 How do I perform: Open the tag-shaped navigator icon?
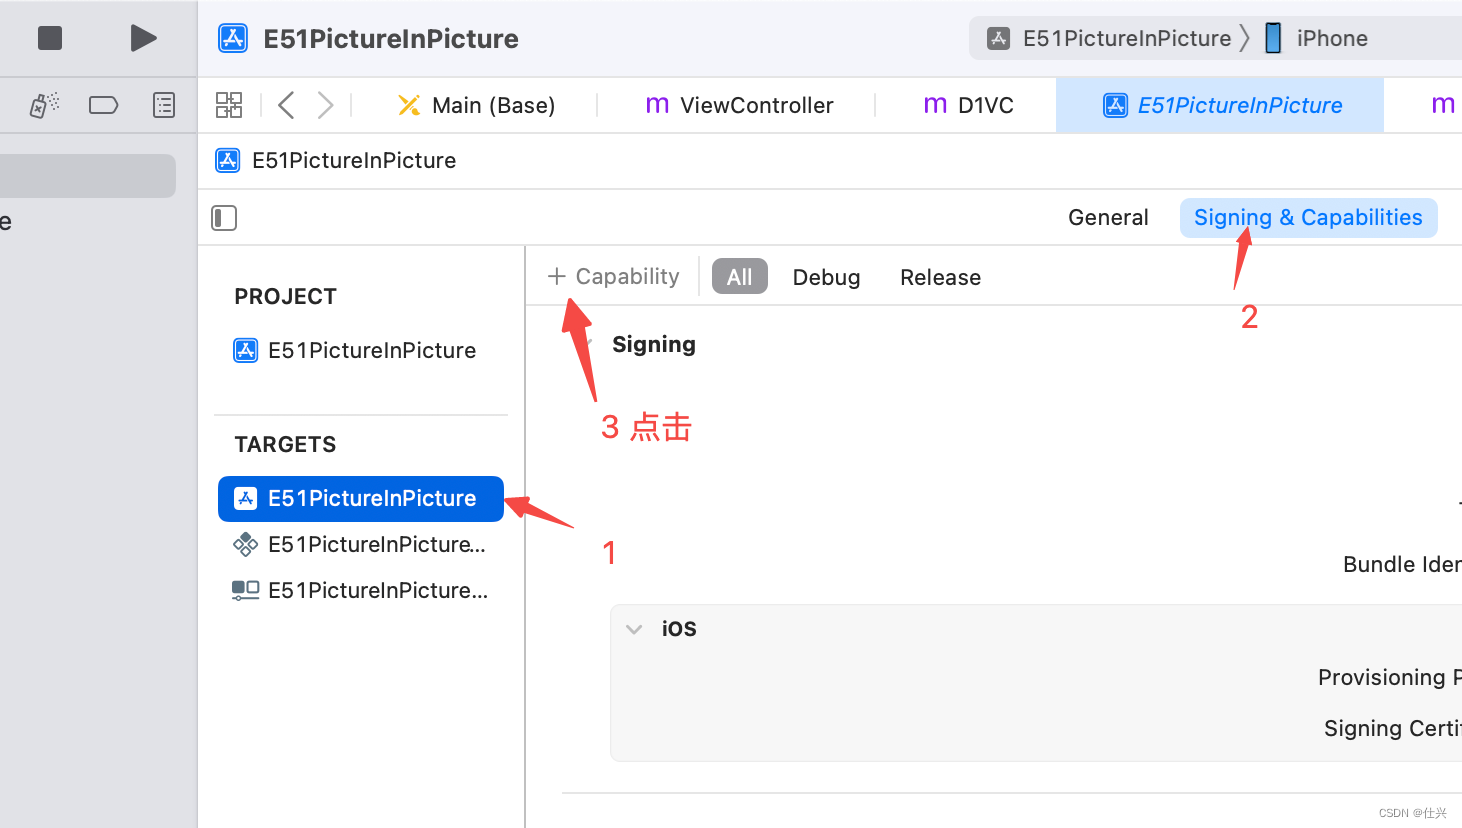tap(103, 105)
